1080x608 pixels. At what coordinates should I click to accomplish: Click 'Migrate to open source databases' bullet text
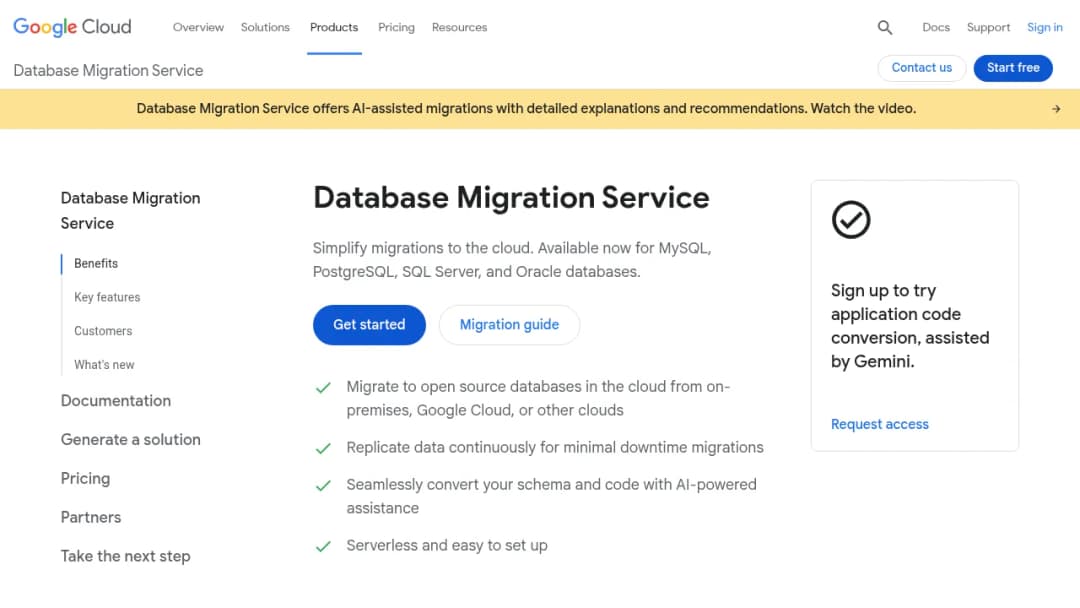538,398
